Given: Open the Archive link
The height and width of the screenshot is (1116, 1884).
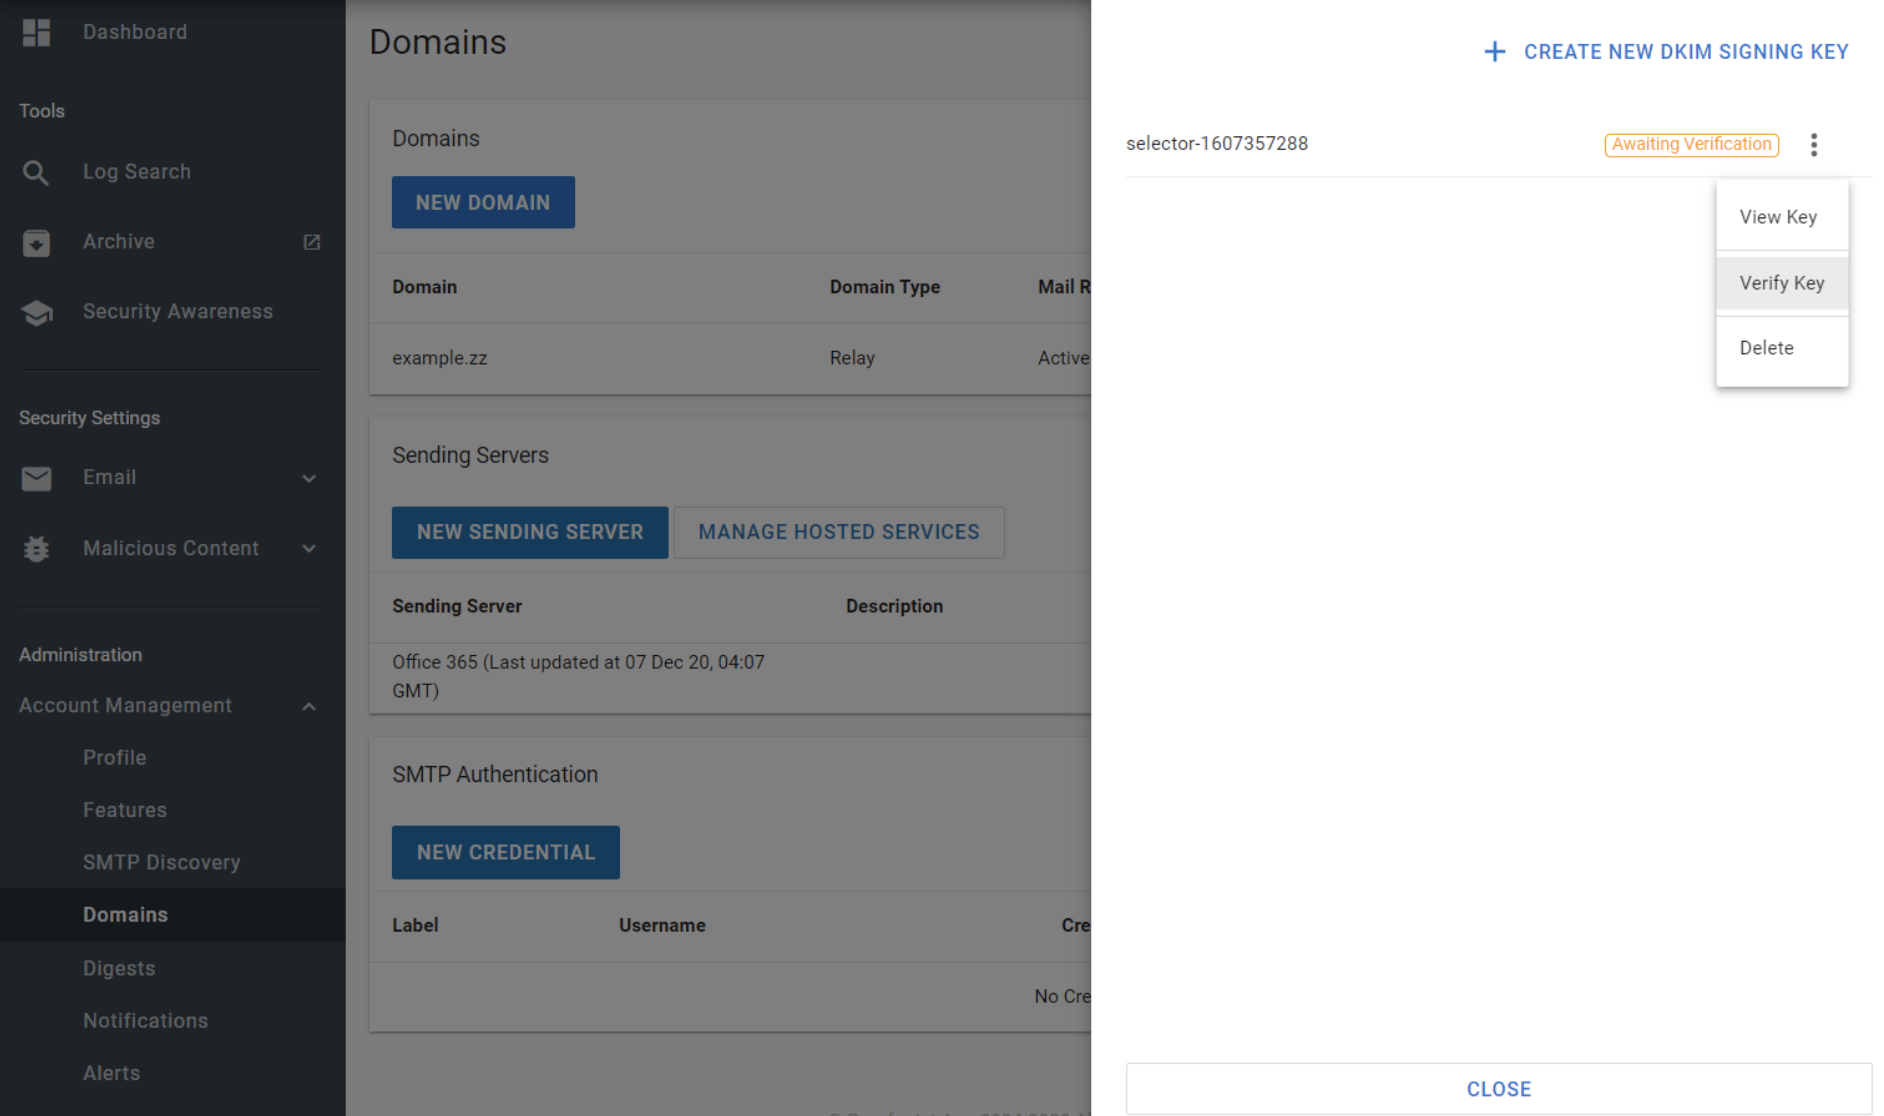Looking at the screenshot, I should [x=119, y=242].
